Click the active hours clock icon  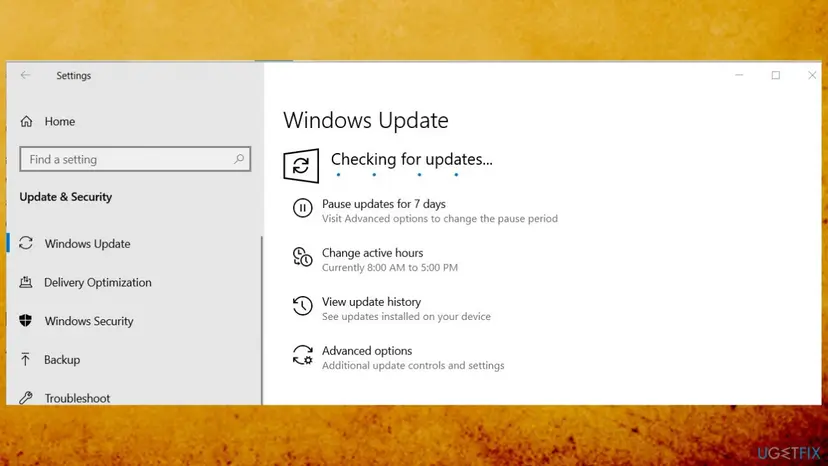tap(303, 257)
